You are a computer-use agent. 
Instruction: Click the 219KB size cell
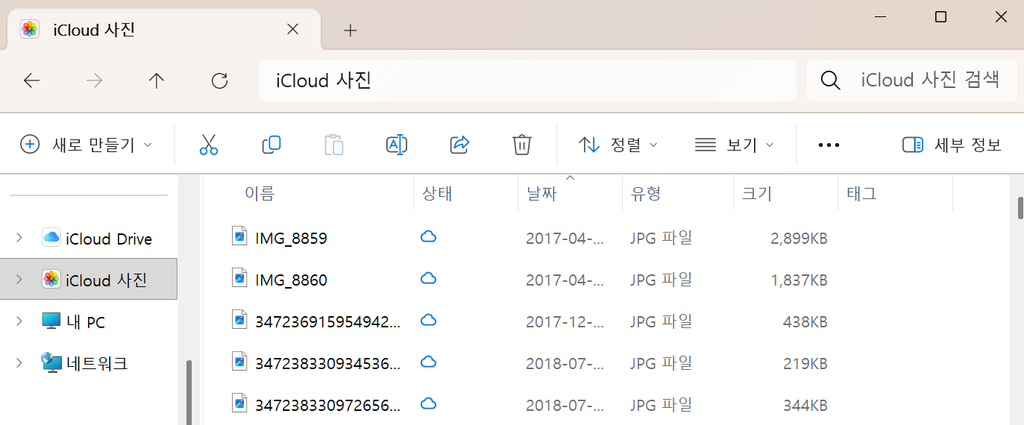click(x=805, y=363)
